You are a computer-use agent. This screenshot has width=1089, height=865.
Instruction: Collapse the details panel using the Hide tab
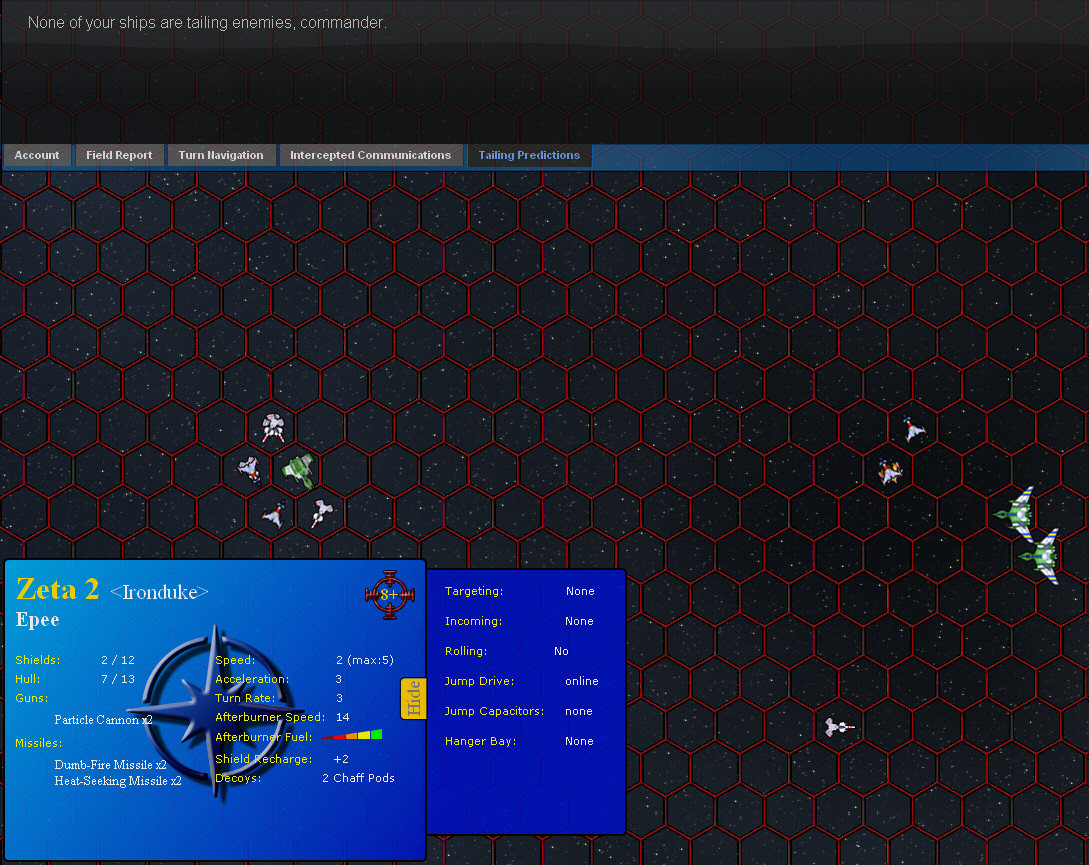tap(413, 698)
